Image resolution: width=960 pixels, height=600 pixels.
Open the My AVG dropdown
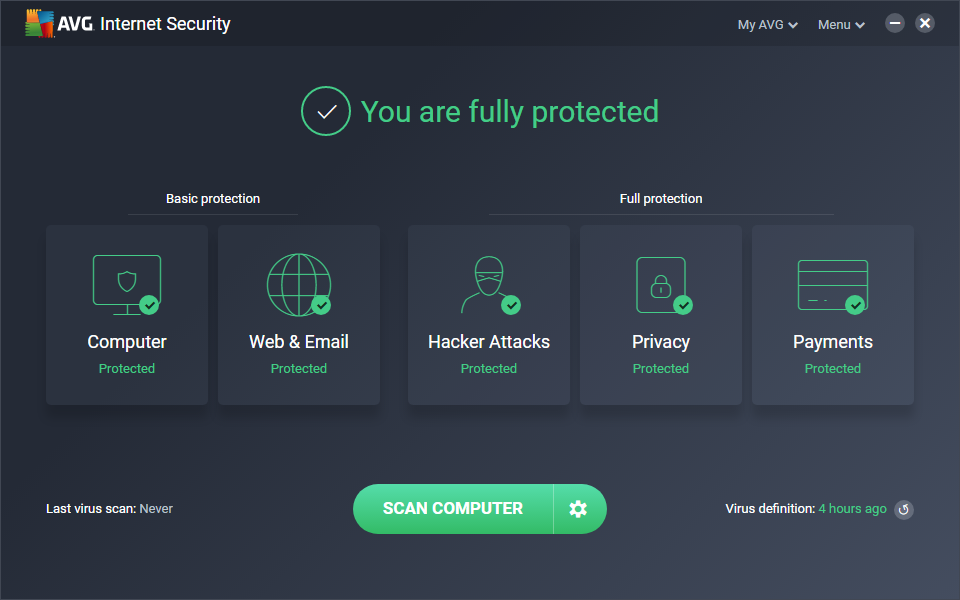[x=766, y=24]
